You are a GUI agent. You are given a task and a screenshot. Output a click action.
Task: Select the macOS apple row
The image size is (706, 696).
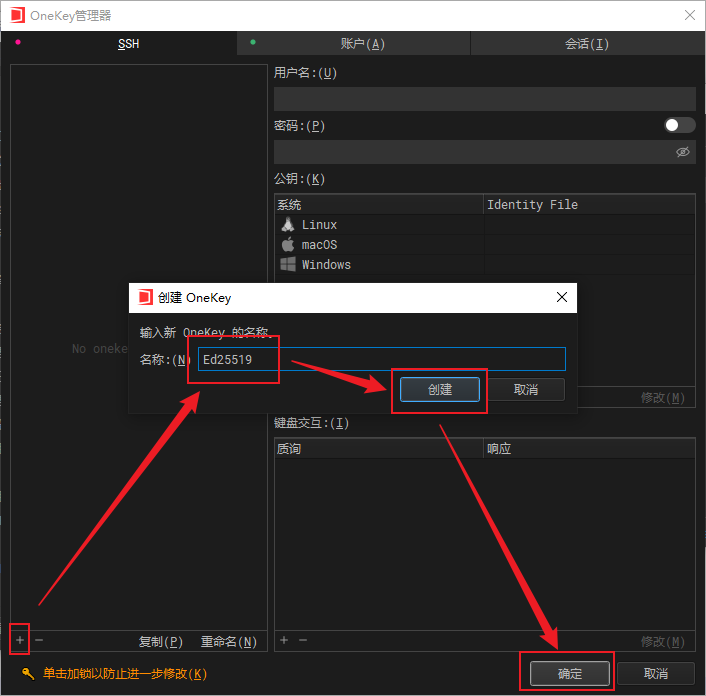[x=320, y=245]
